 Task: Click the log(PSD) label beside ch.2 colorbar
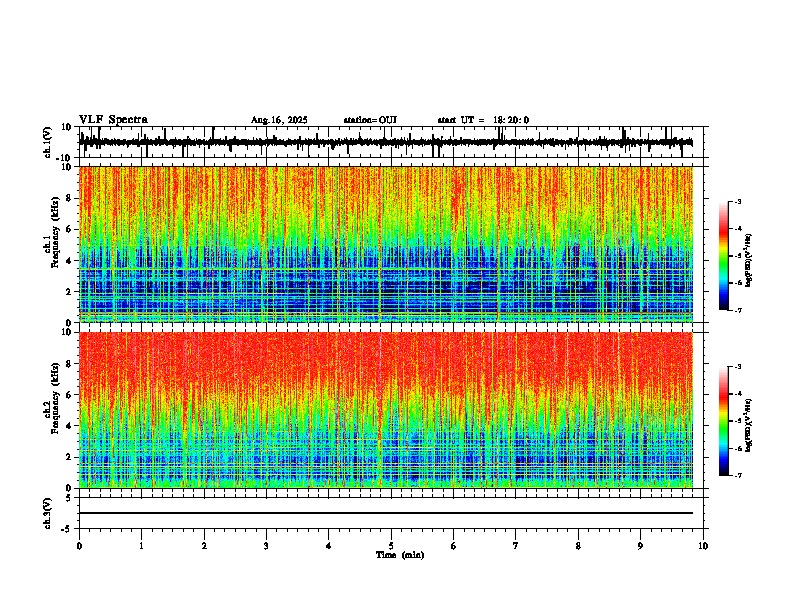click(749, 425)
